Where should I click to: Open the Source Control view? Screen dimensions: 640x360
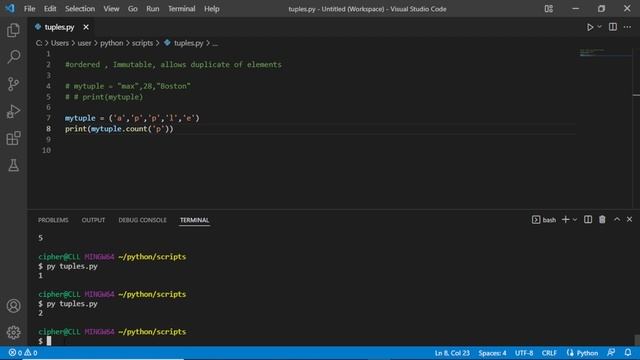[x=13, y=84]
